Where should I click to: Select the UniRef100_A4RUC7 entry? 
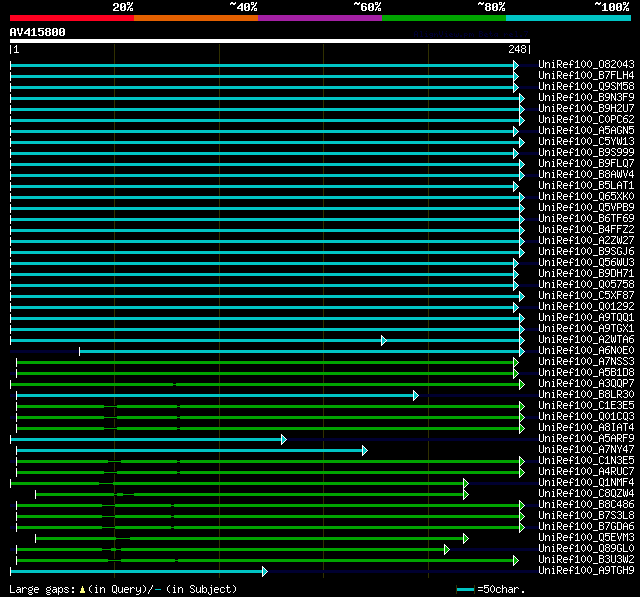pyautogui.click(x=586, y=472)
